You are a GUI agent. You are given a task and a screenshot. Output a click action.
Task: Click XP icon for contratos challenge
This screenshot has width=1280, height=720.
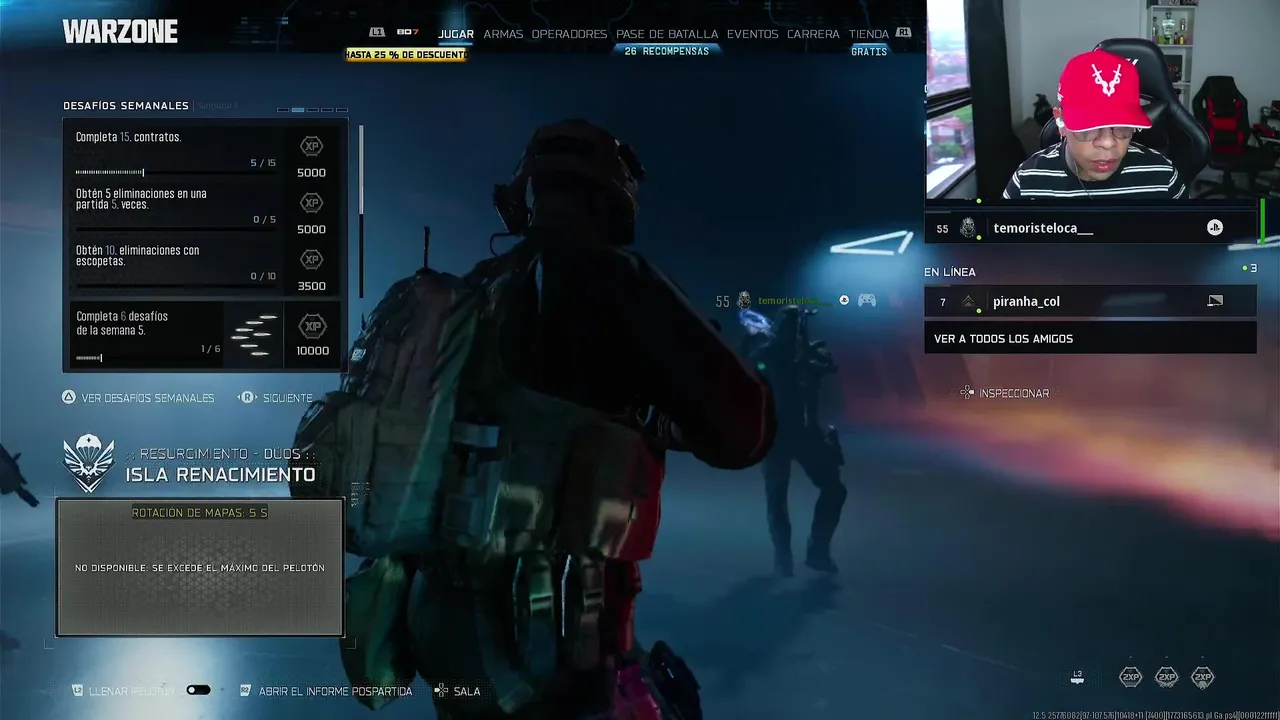point(312,146)
